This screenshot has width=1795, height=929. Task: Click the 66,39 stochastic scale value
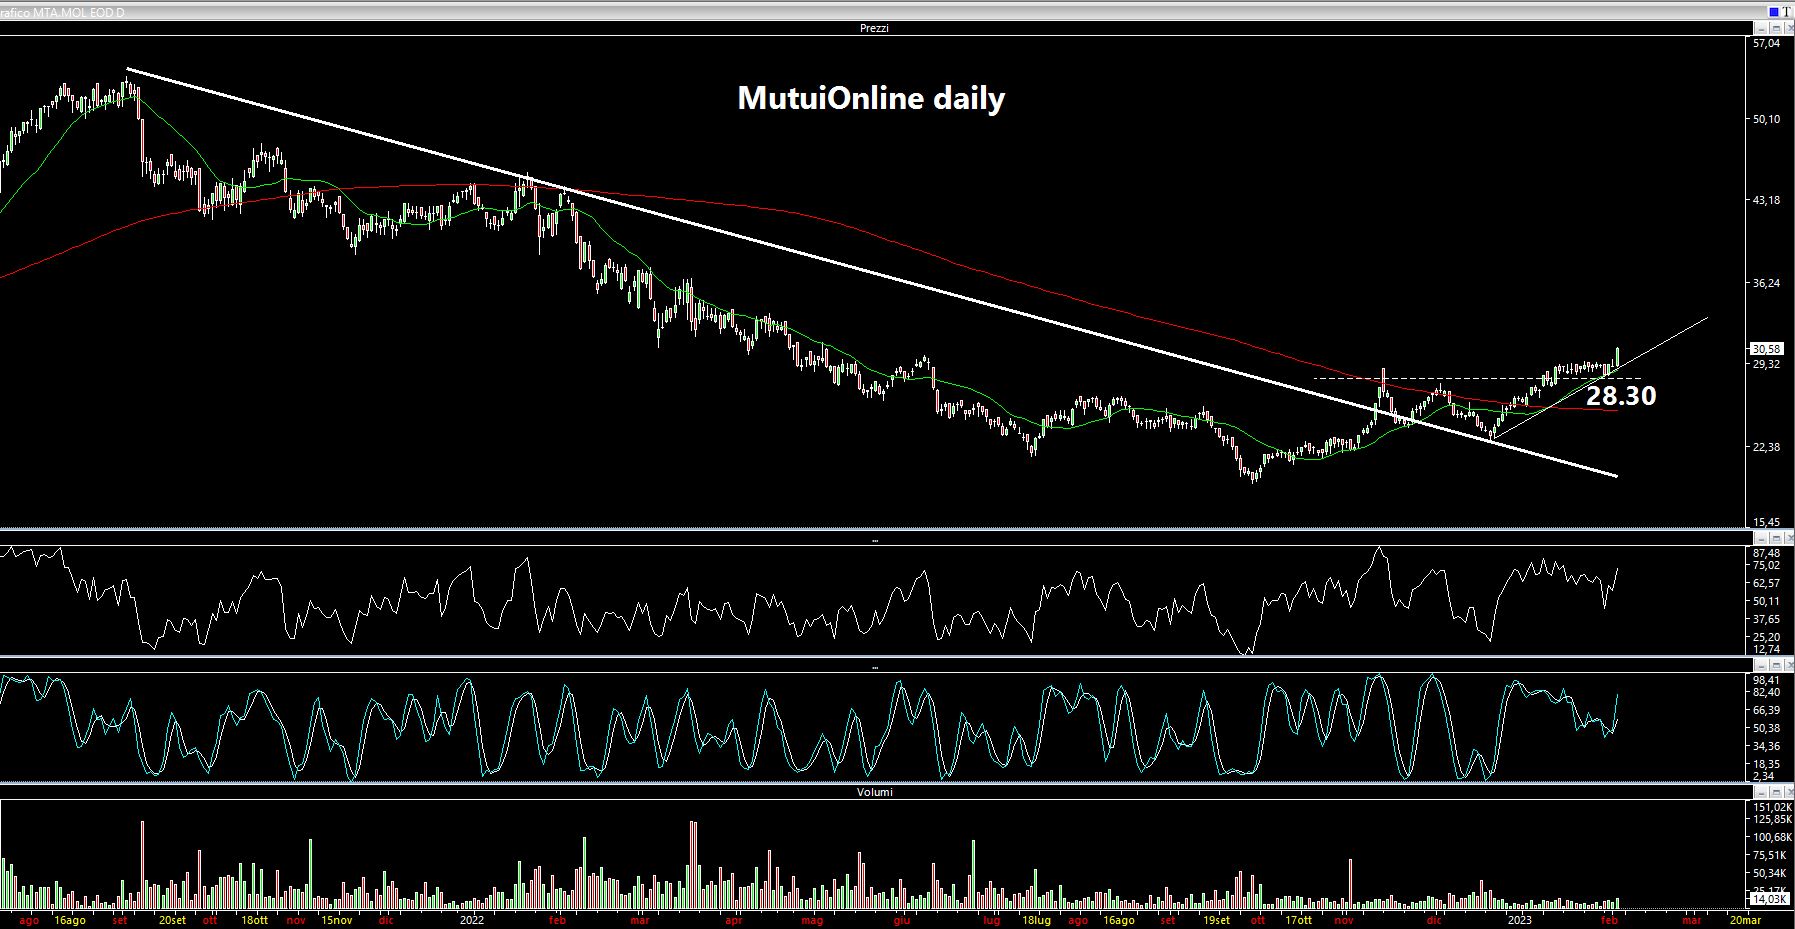click(1766, 710)
